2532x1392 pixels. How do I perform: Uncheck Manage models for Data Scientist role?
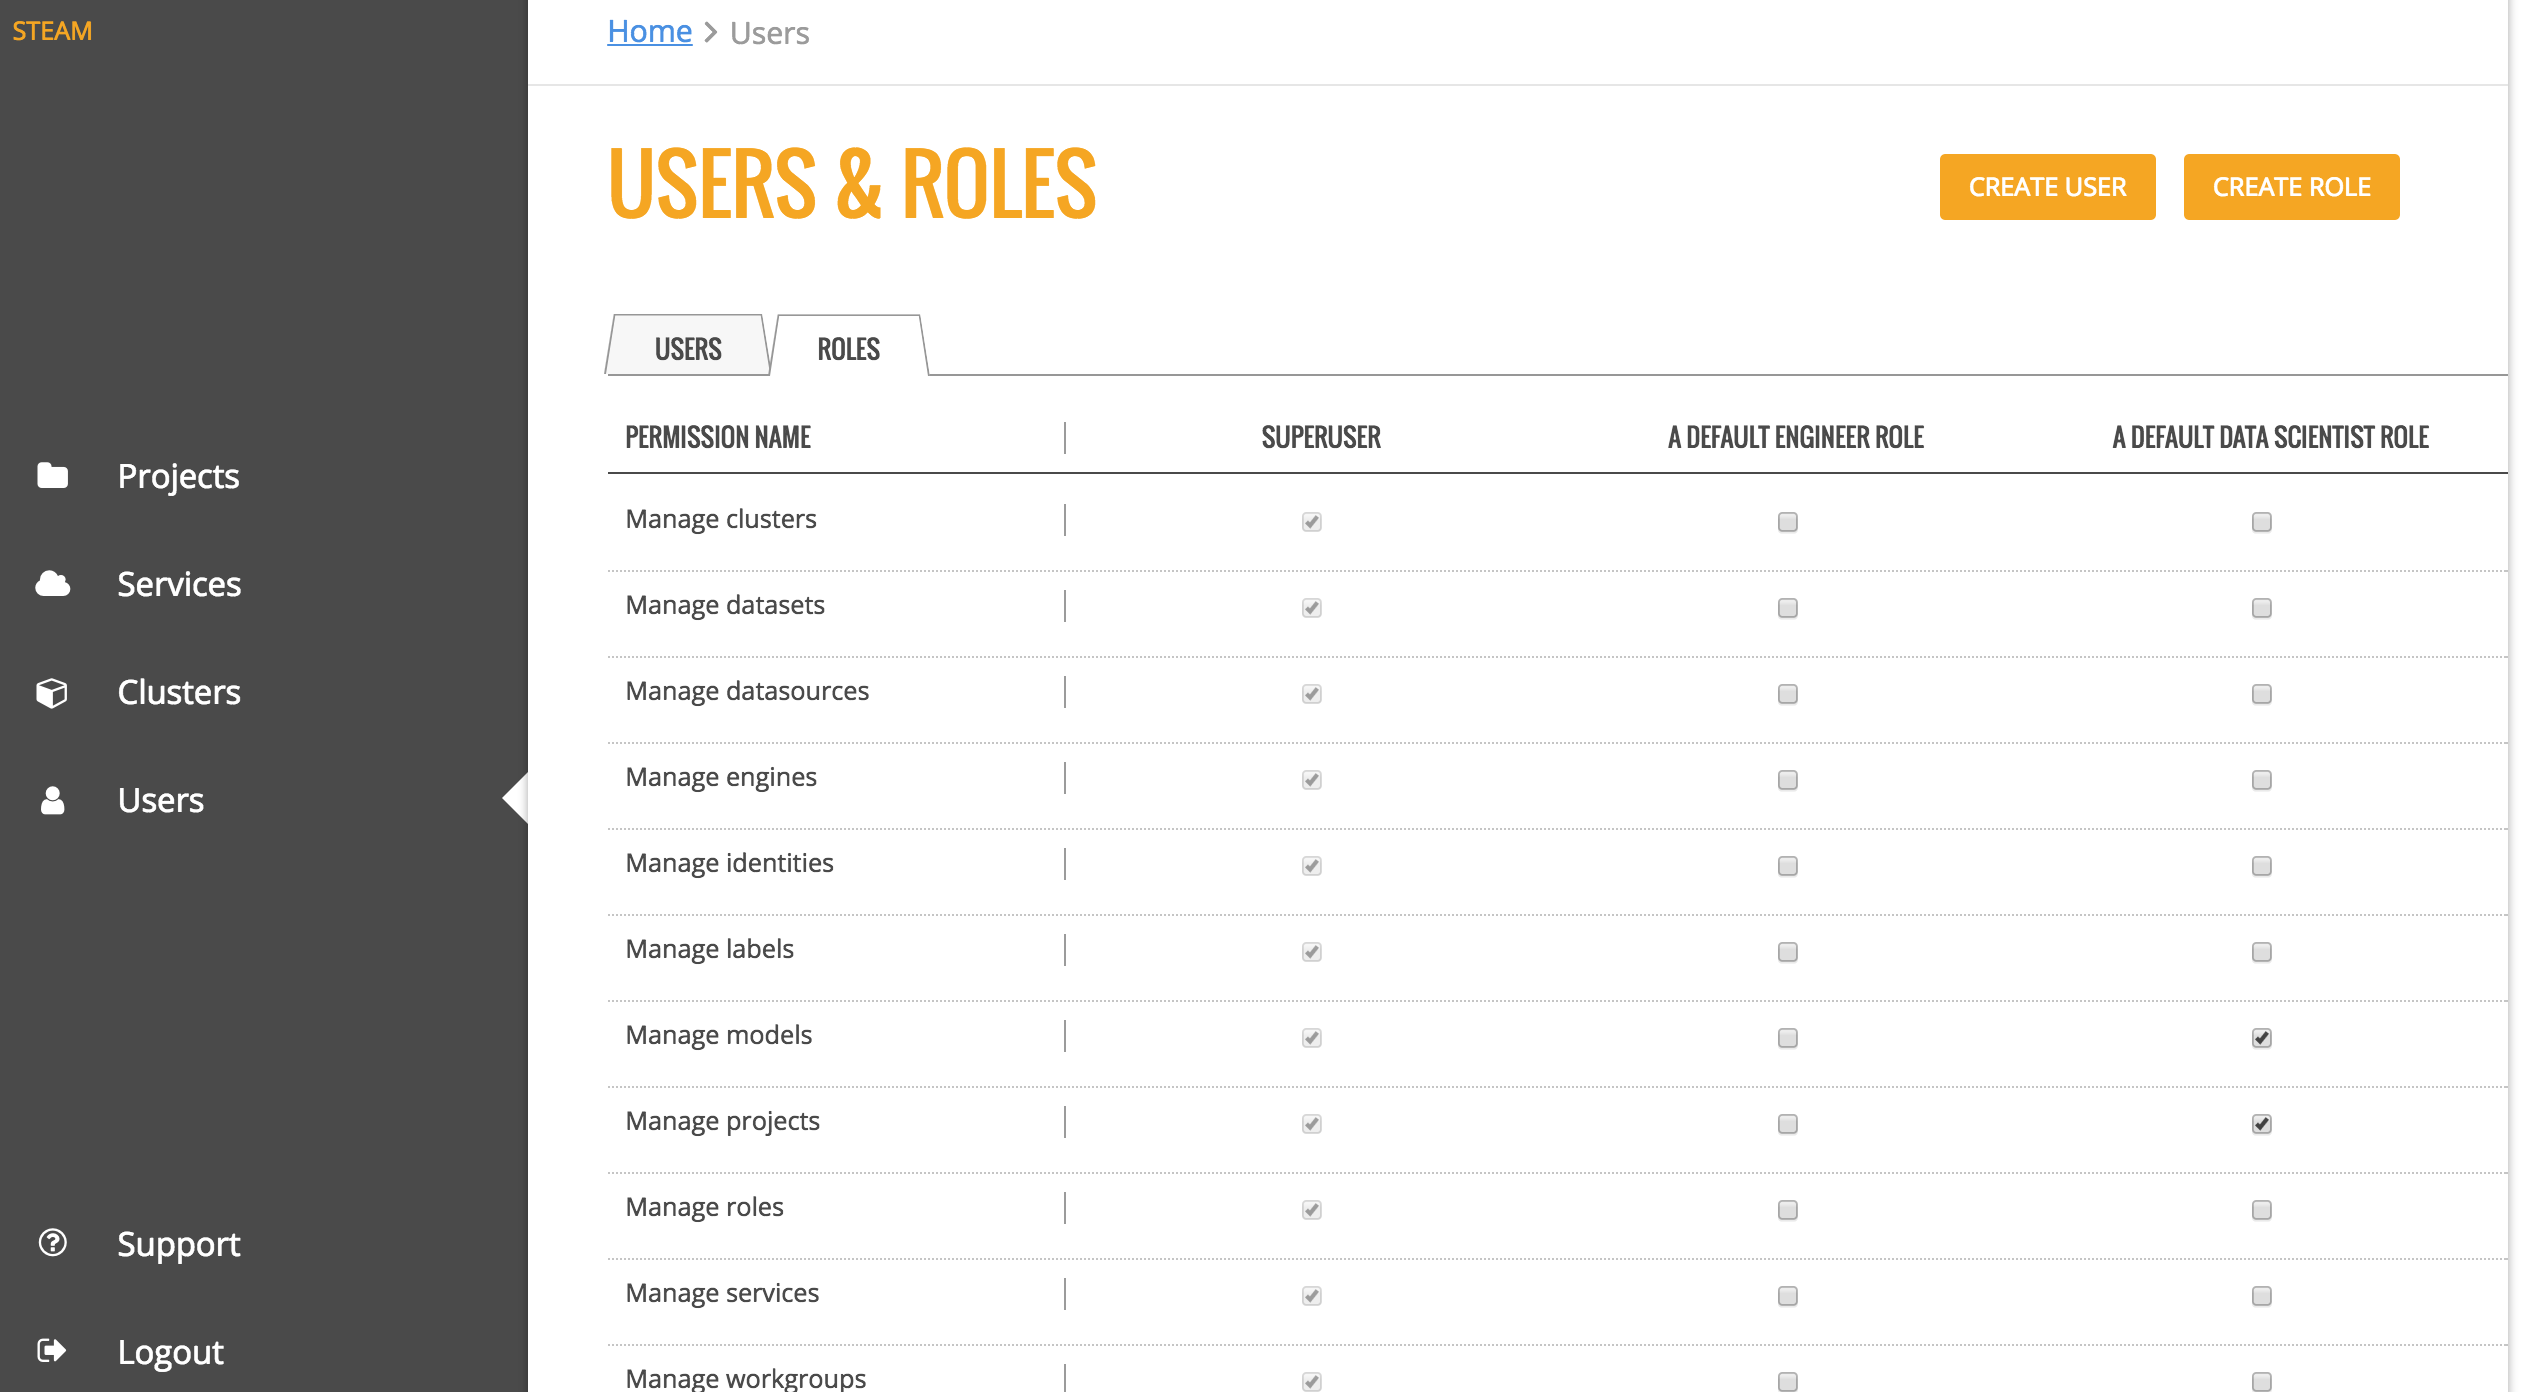pyautogui.click(x=2261, y=1038)
